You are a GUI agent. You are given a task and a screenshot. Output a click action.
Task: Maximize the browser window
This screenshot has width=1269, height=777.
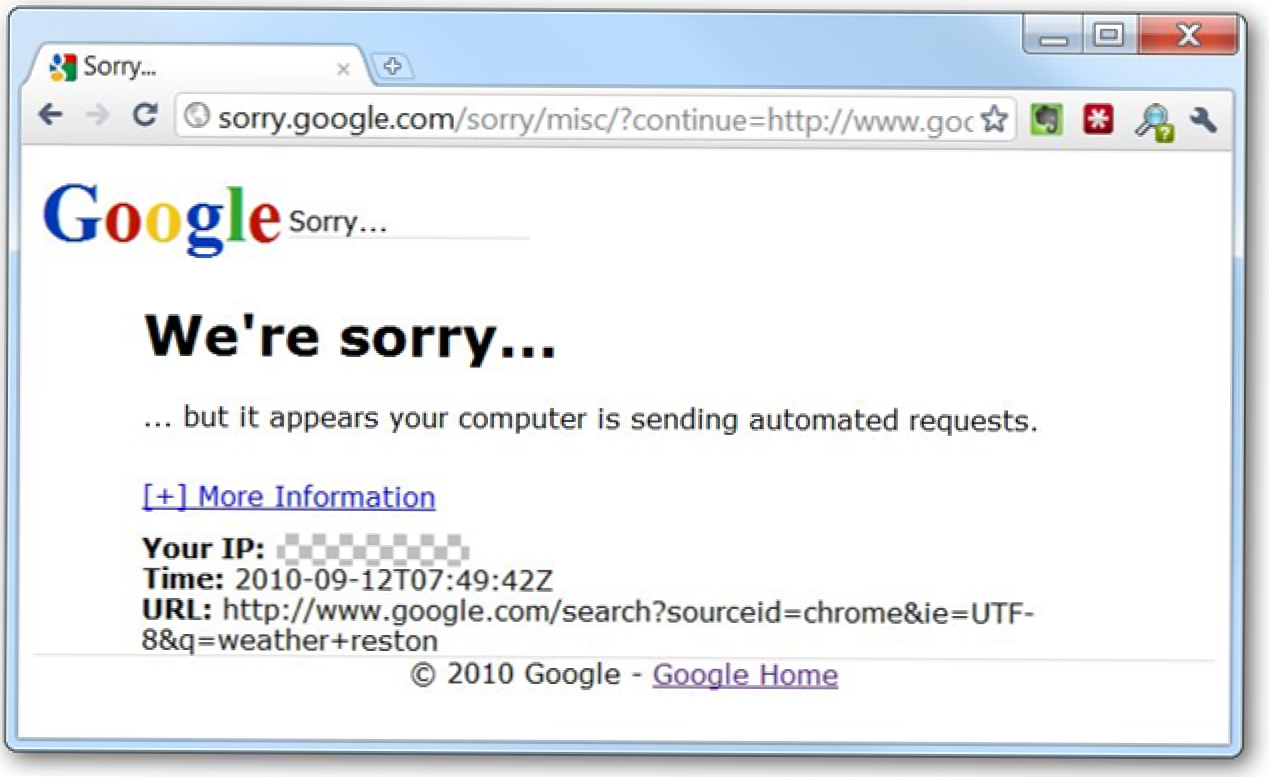(1108, 37)
